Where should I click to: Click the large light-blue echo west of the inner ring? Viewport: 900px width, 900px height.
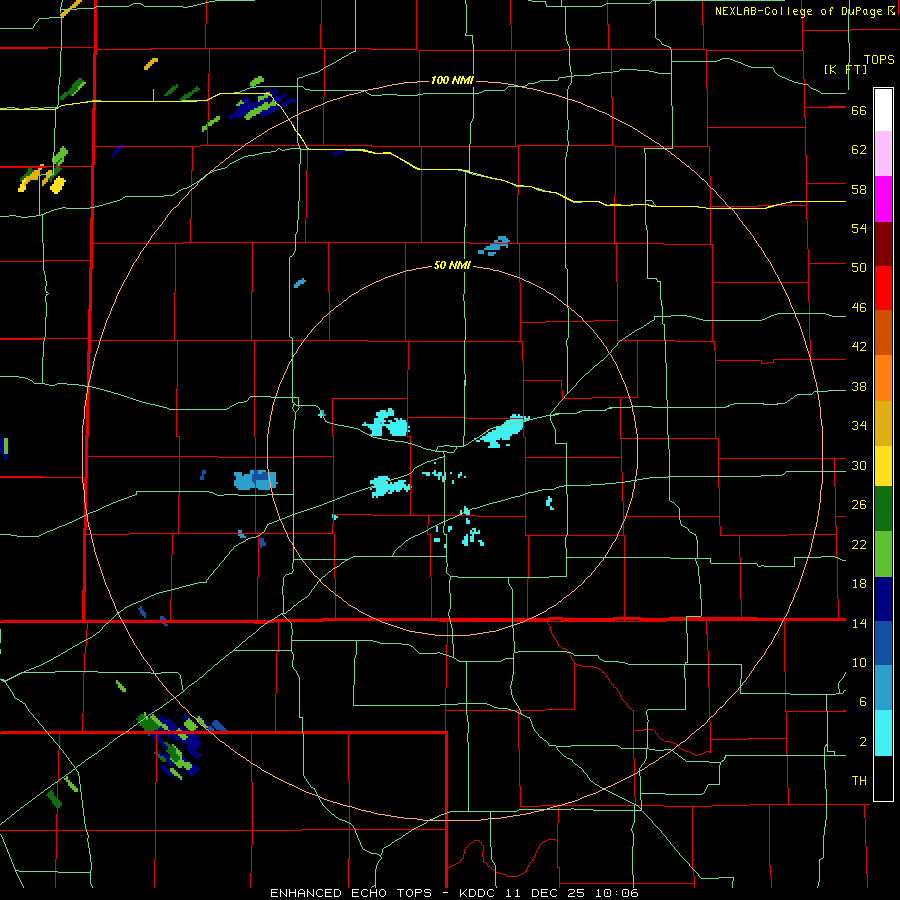pos(255,479)
